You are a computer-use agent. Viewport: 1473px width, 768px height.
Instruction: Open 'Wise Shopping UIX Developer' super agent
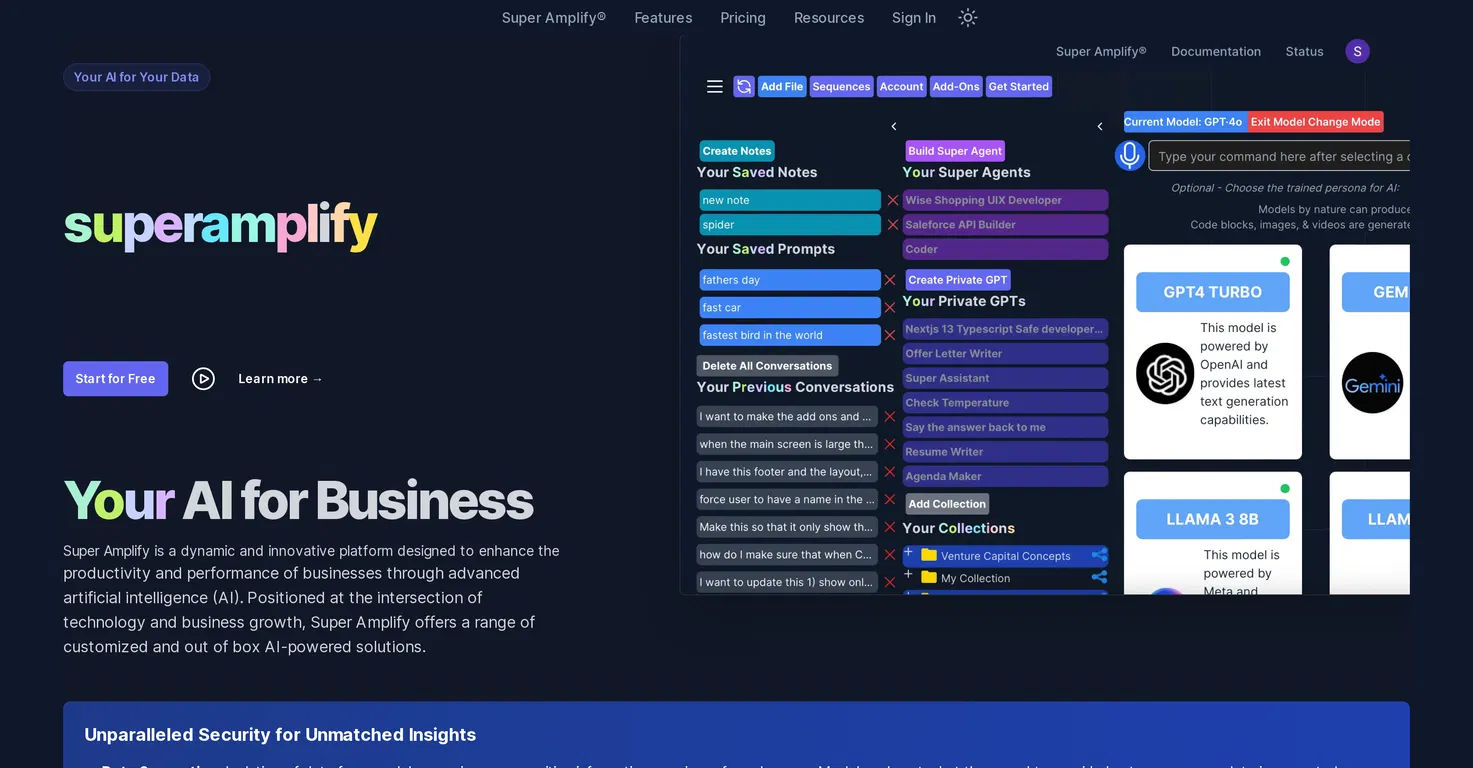1005,200
